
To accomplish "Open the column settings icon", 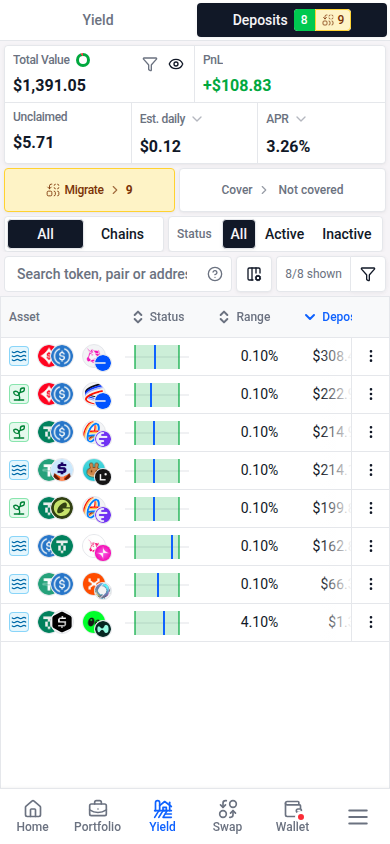I will click(254, 274).
